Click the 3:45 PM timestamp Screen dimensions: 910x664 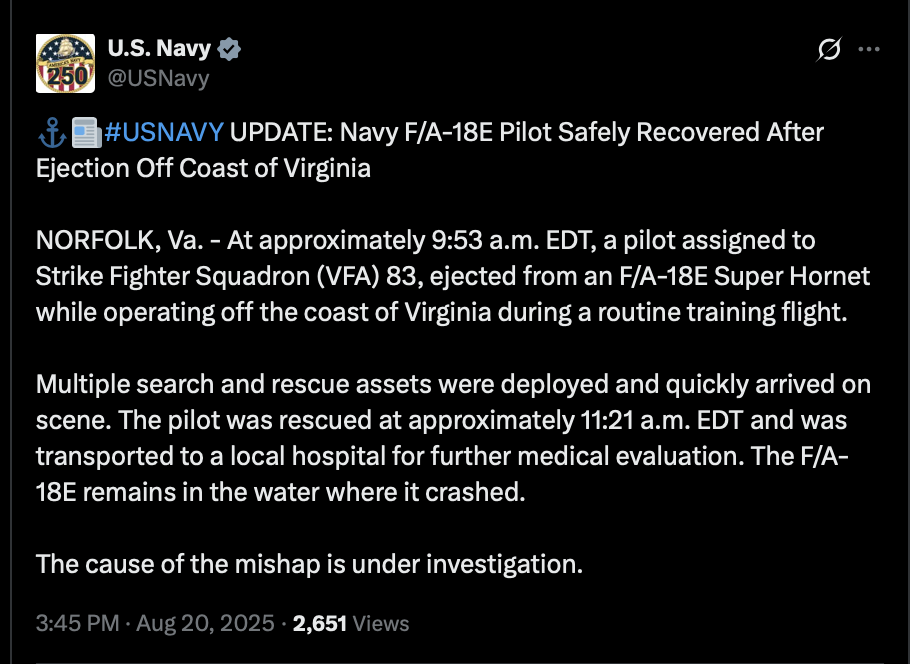tap(77, 623)
